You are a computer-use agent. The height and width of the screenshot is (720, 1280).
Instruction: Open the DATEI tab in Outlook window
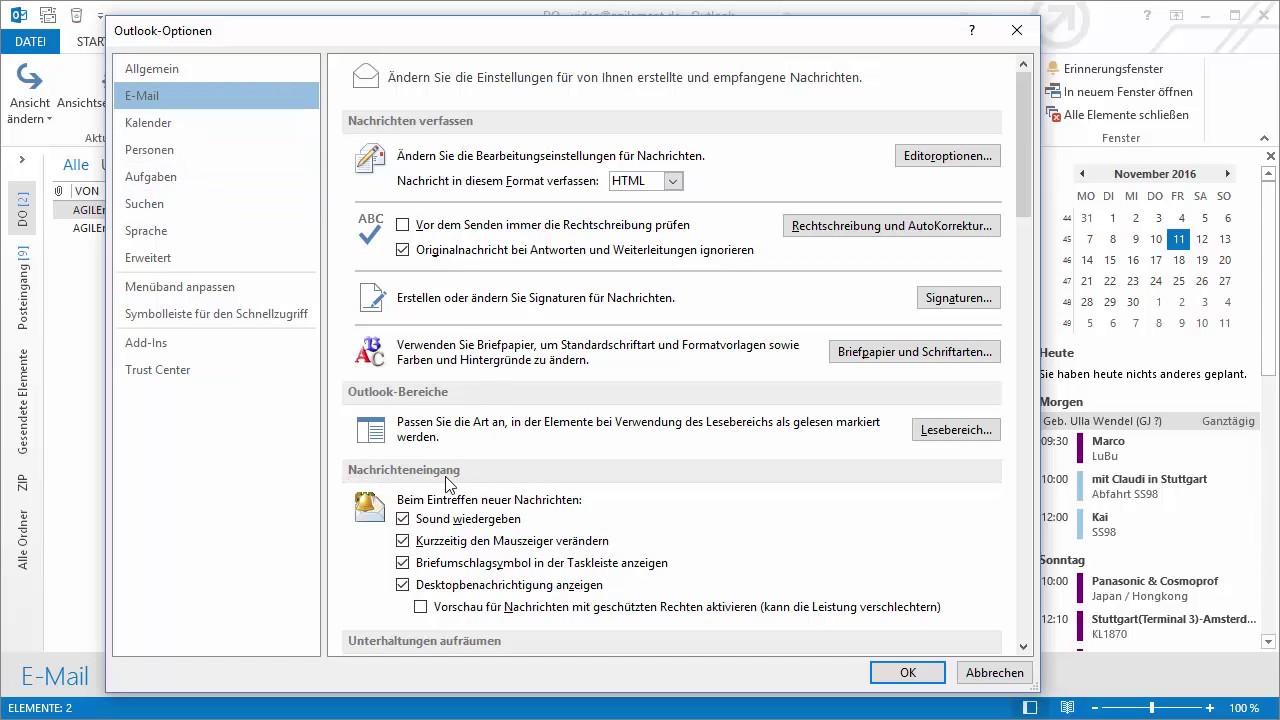click(x=30, y=42)
